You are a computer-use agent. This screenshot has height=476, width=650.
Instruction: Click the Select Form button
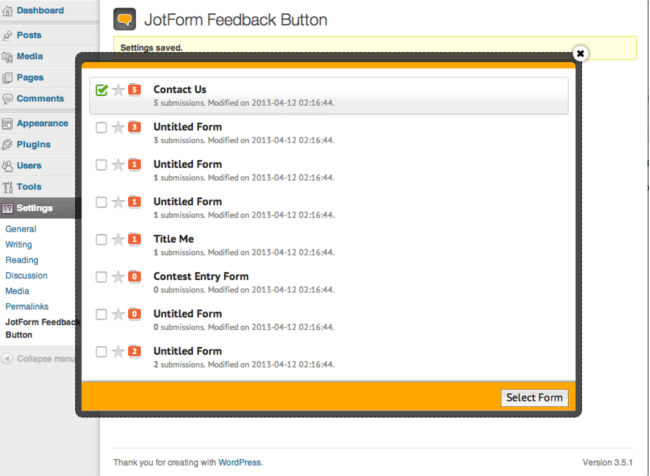click(x=534, y=398)
